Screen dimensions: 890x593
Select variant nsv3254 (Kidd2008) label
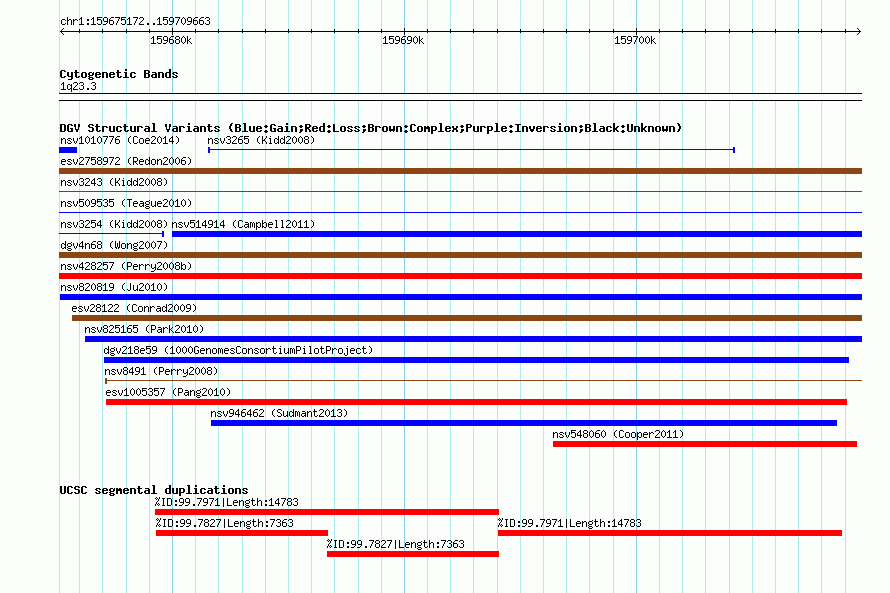click(x=114, y=224)
